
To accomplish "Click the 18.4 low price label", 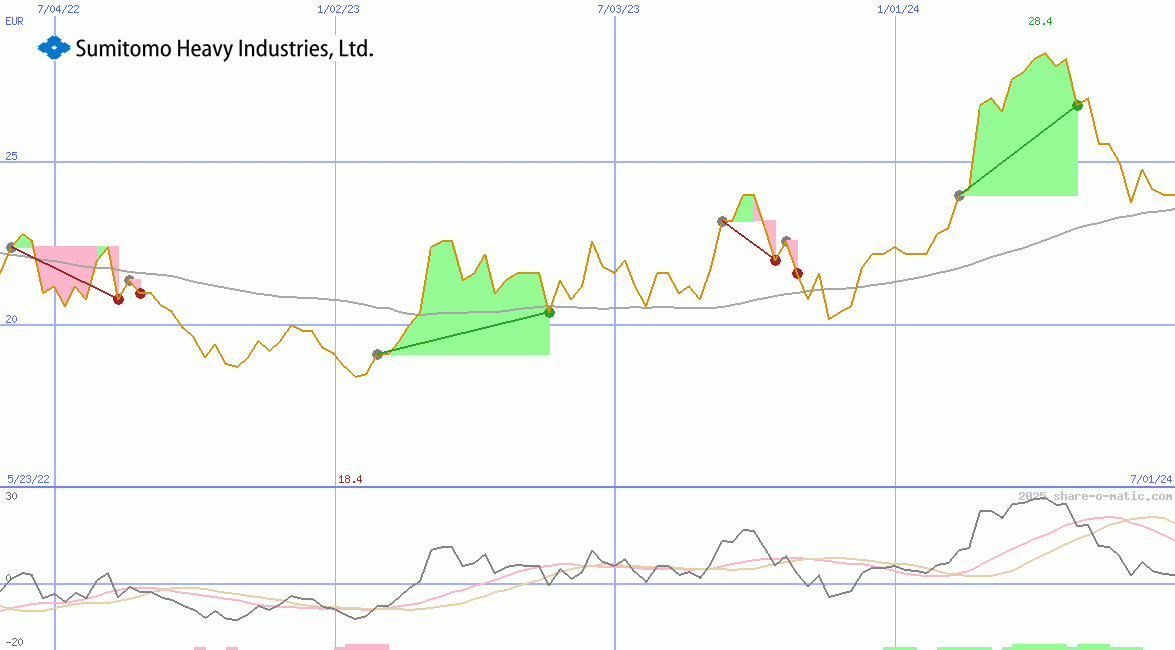I will [350, 479].
